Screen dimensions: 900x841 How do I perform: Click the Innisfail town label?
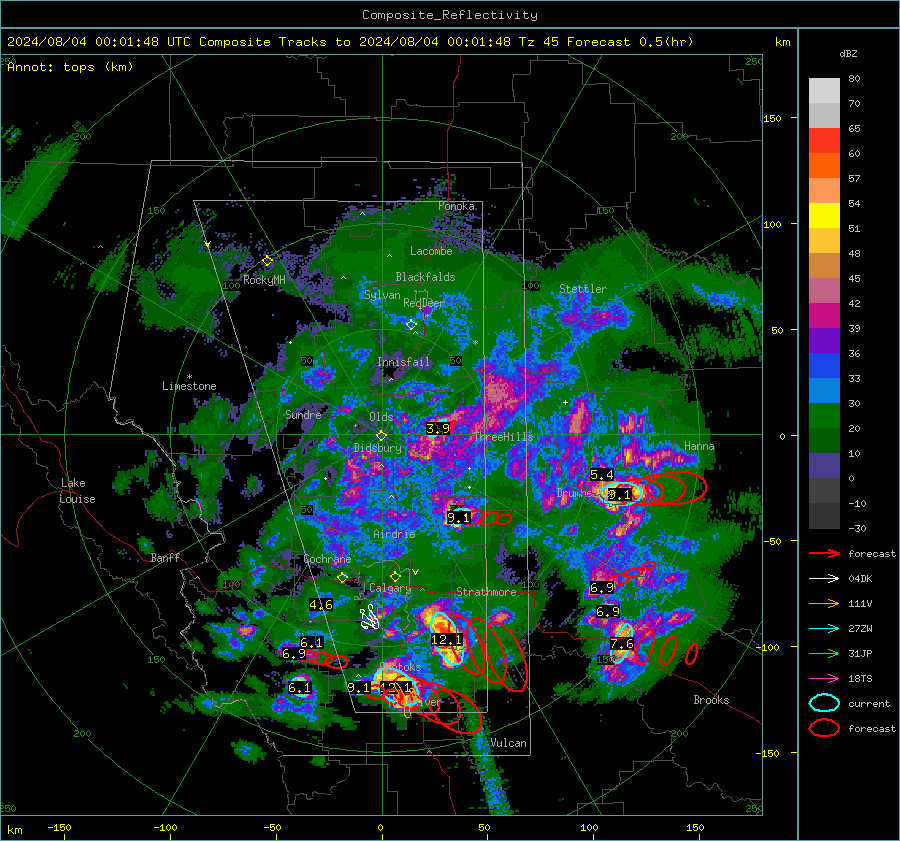pos(404,362)
